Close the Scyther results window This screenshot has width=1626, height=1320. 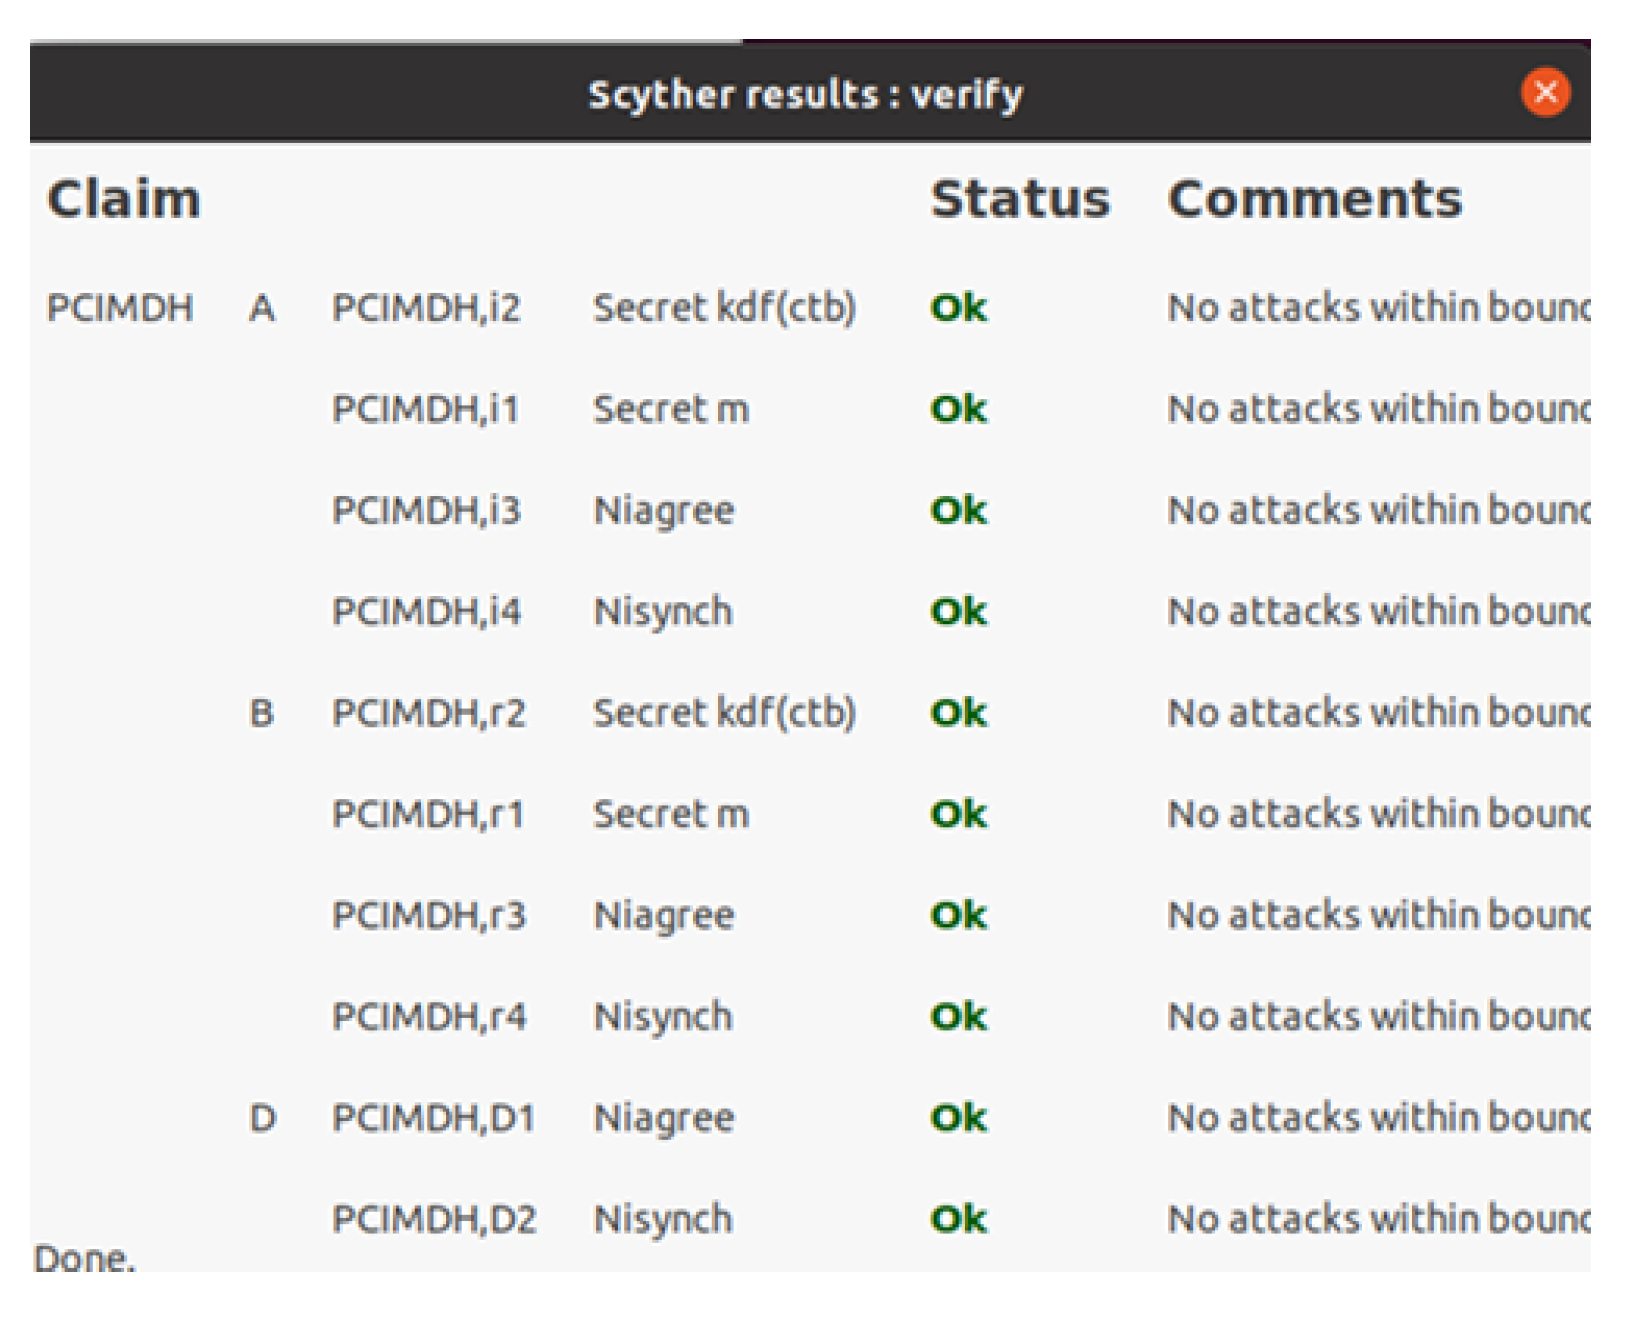(x=1545, y=93)
